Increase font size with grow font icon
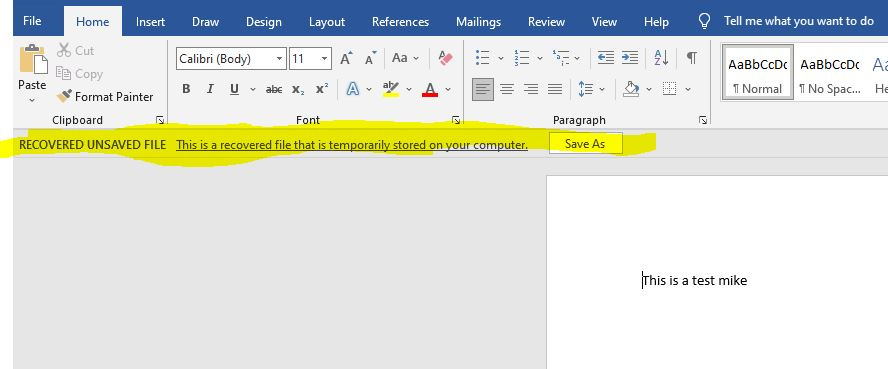Screen dimensions: 888x369 pos(346,58)
